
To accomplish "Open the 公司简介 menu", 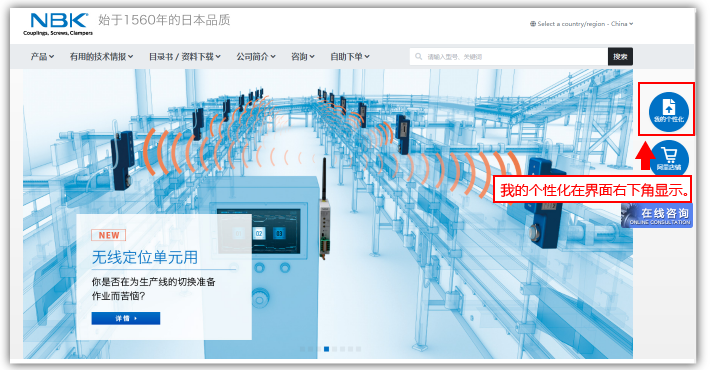I will click(x=256, y=57).
